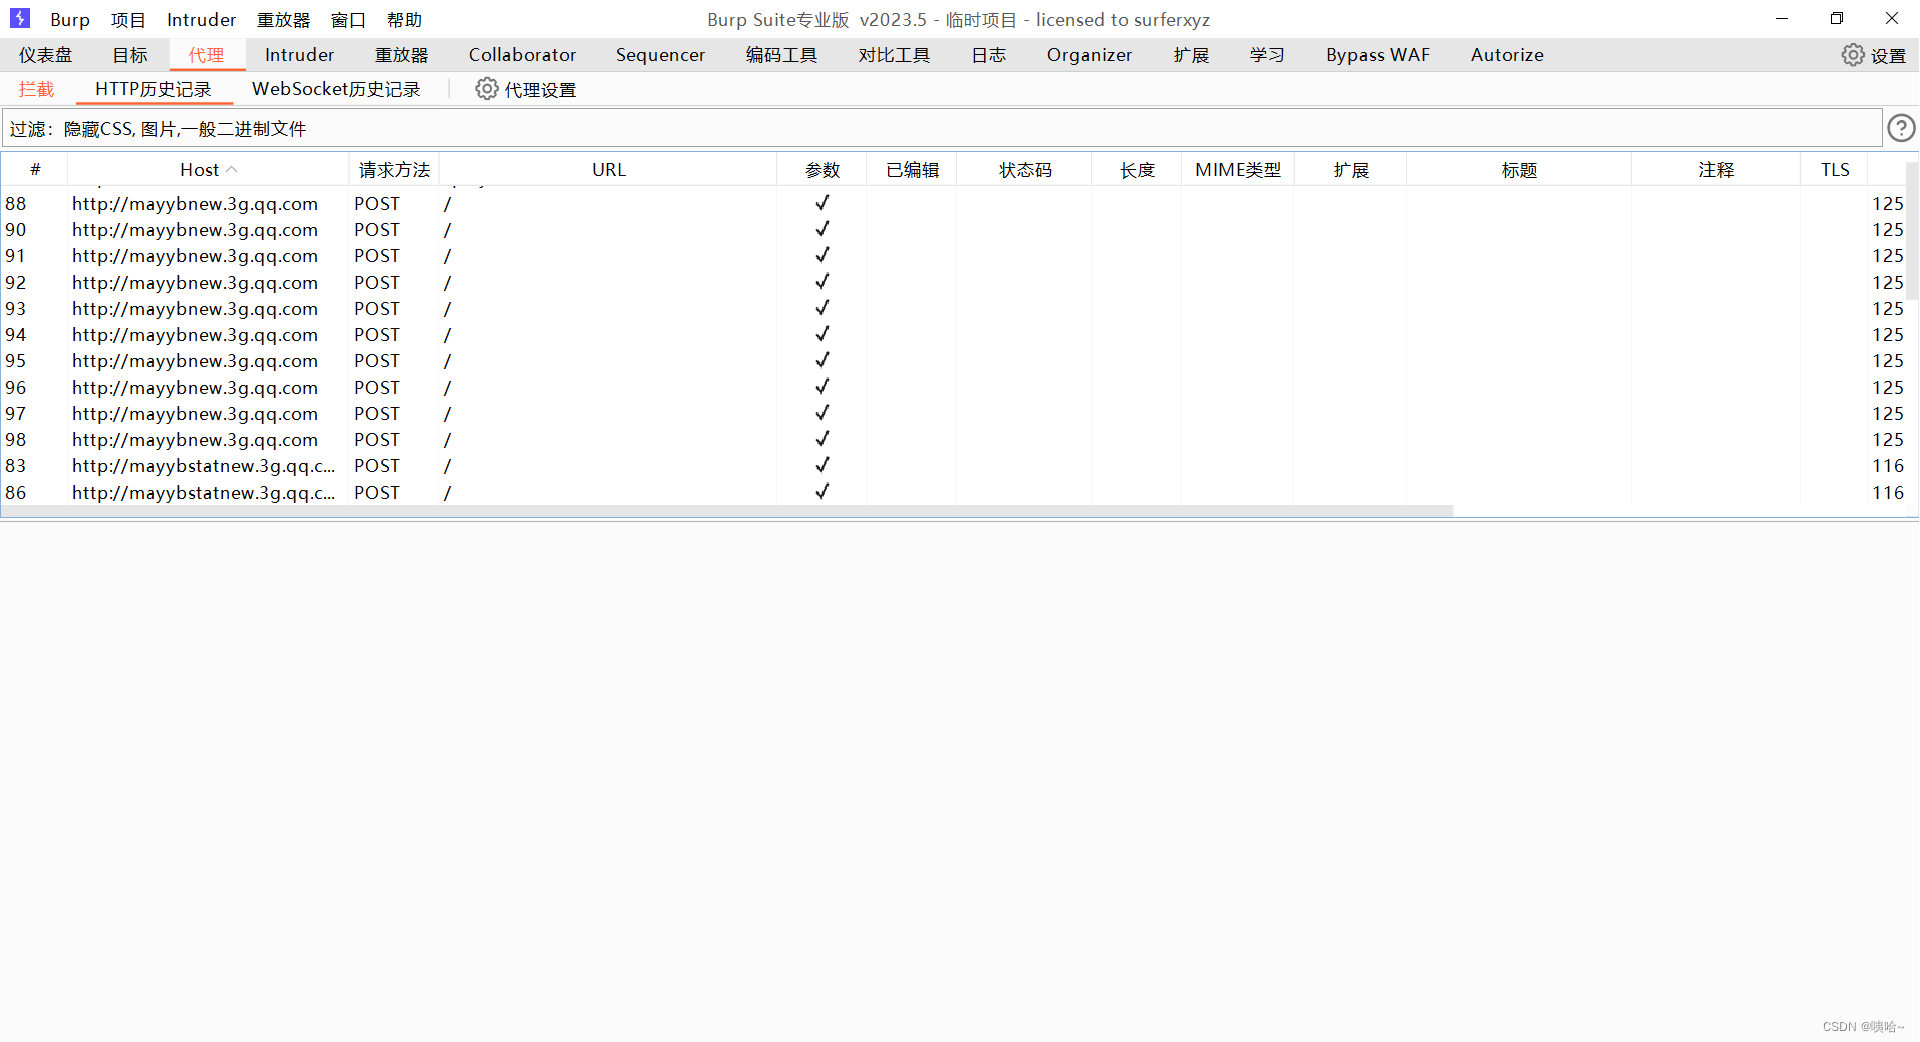The width and height of the screenshot is (1920, 1042).
Task: Sort by the 长度 column header
Action: (x=1137, y=170)
